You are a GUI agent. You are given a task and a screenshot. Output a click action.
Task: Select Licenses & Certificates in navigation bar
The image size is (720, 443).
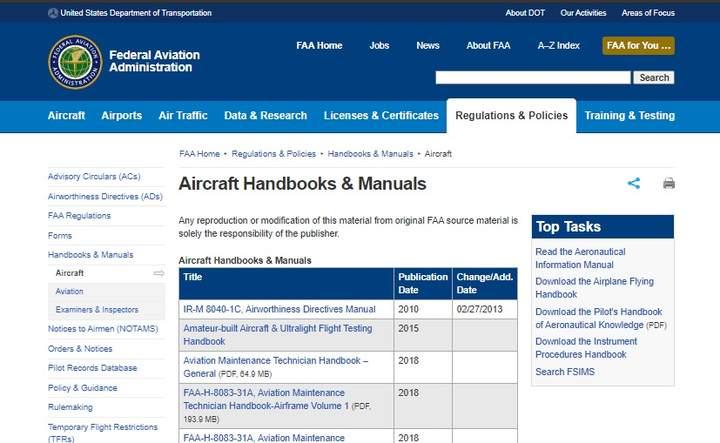[381, 116]
